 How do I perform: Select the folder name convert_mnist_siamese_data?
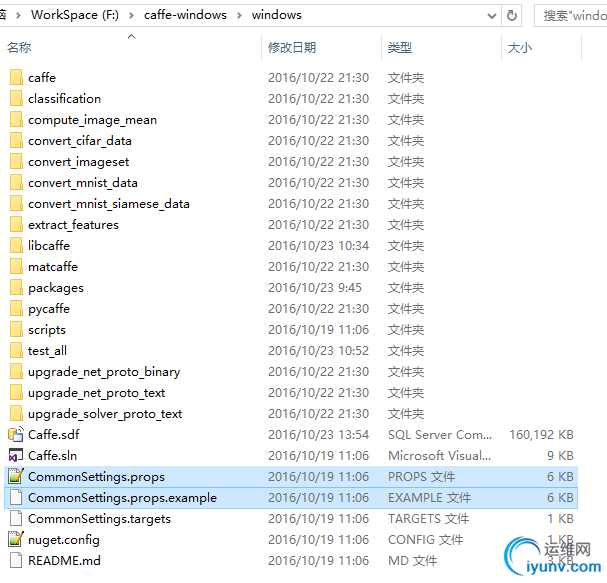point(109,204)
